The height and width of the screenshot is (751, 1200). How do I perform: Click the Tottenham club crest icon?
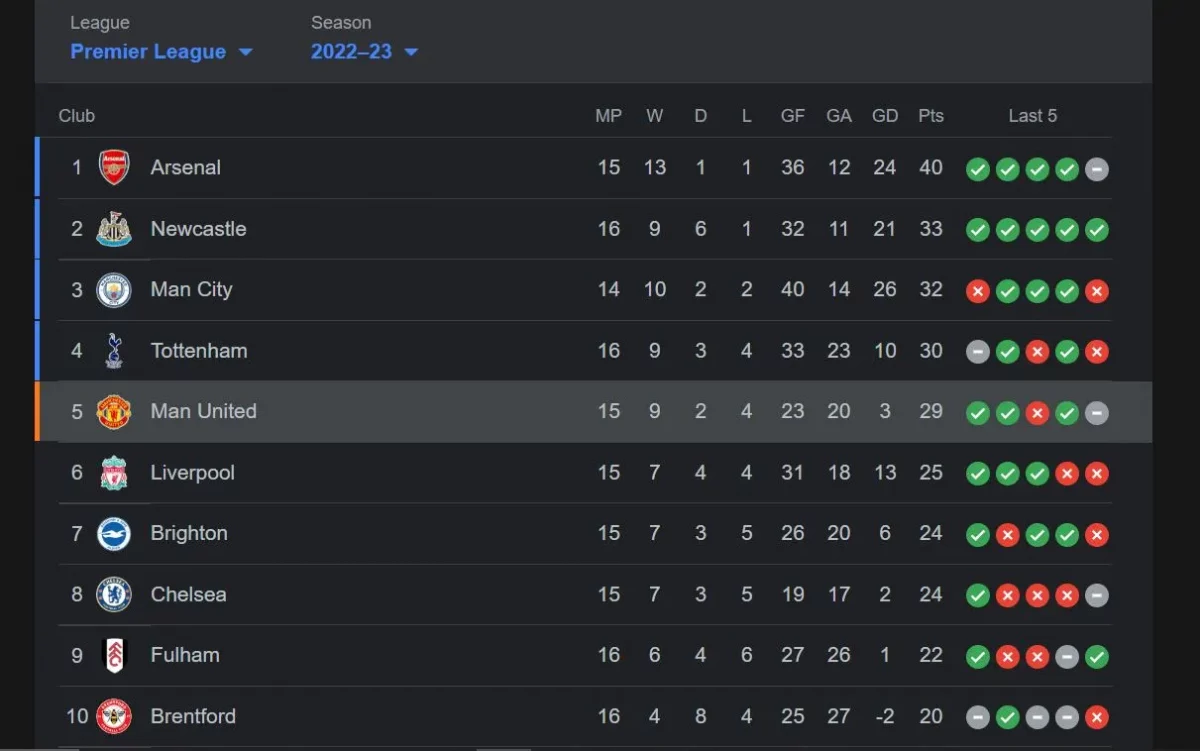(114, 351)
